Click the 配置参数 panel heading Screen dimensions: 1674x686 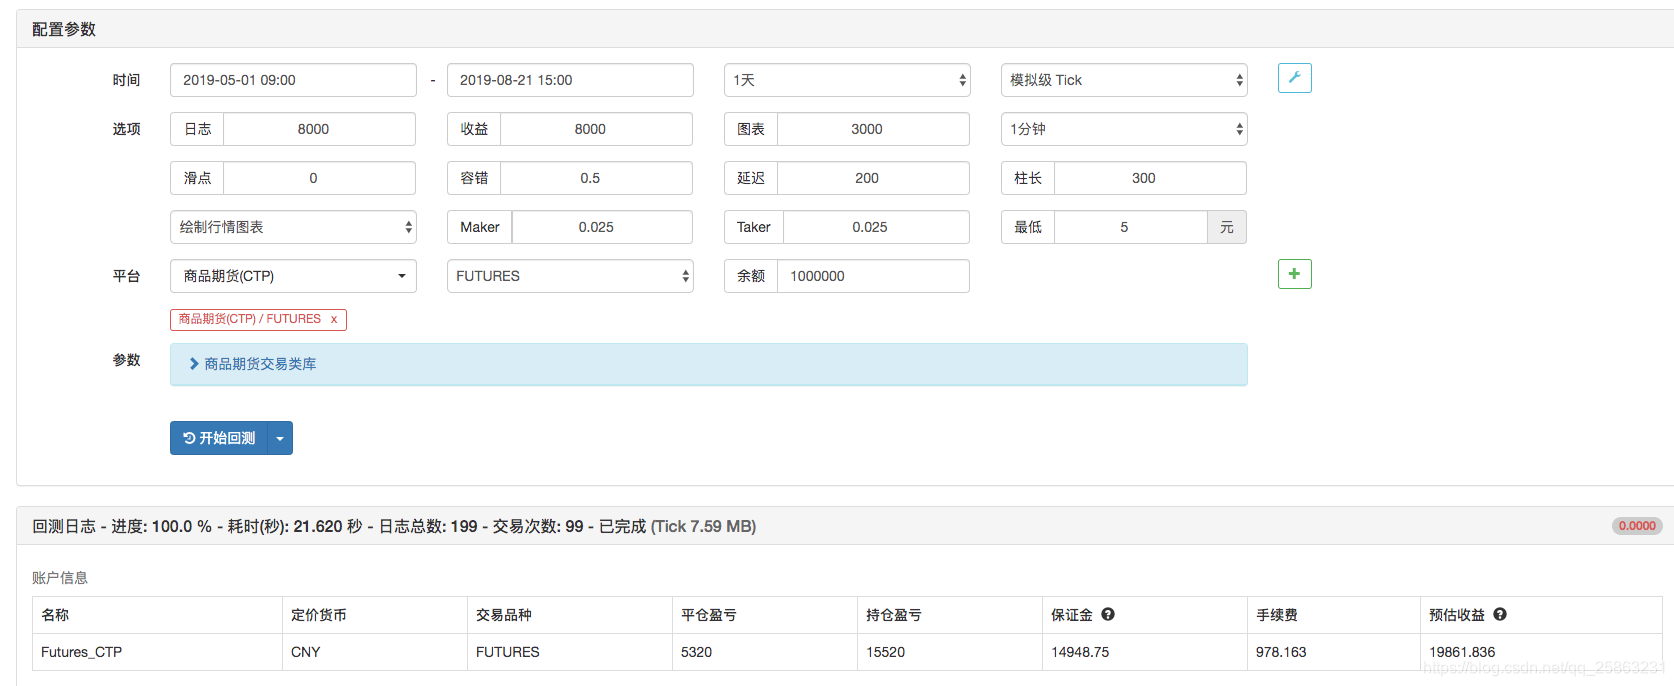(x=64, y=29)
